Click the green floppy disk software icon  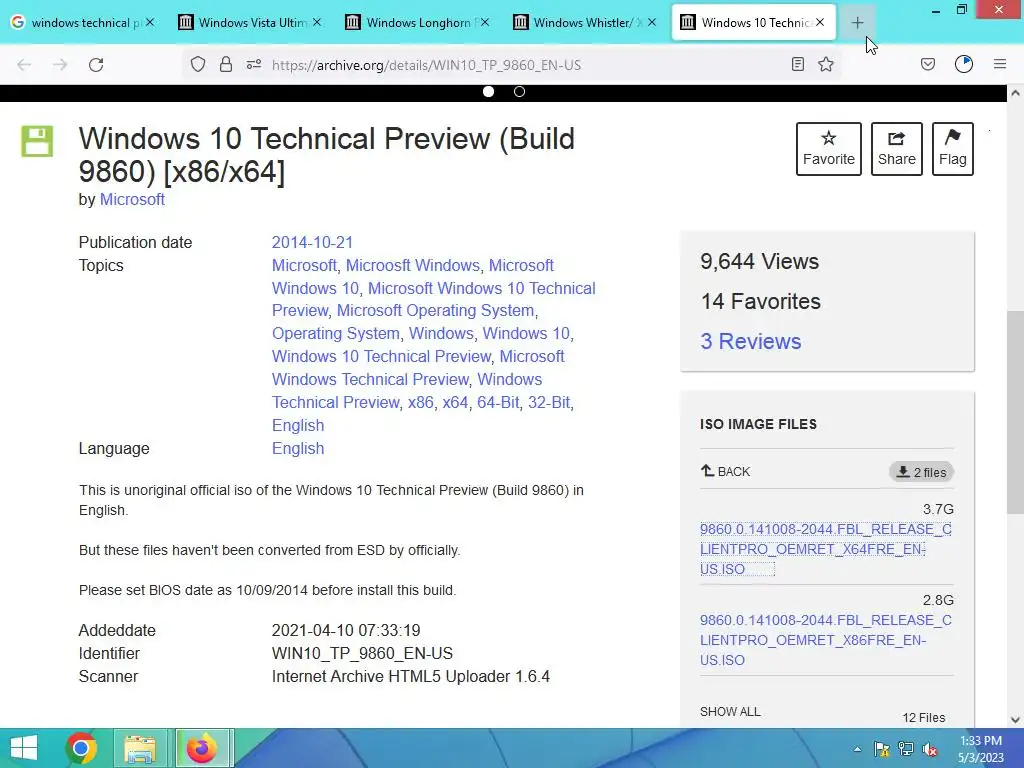(x=37, y=141)
